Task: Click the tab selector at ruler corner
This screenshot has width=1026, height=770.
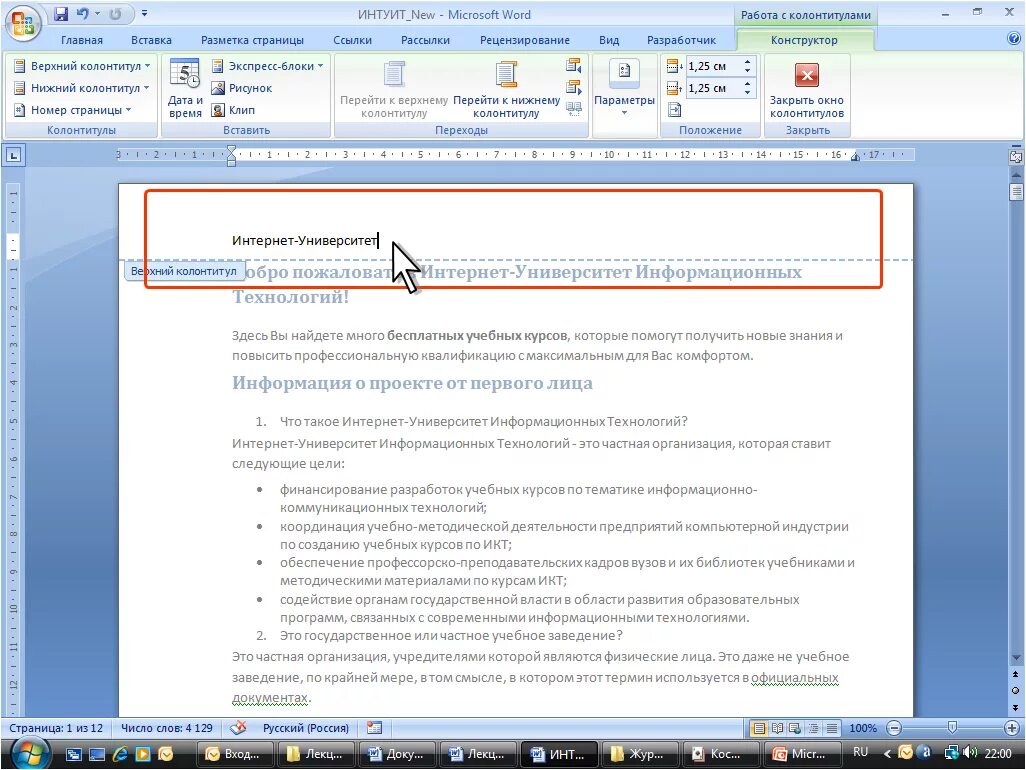Action: [x=14, y=156]
